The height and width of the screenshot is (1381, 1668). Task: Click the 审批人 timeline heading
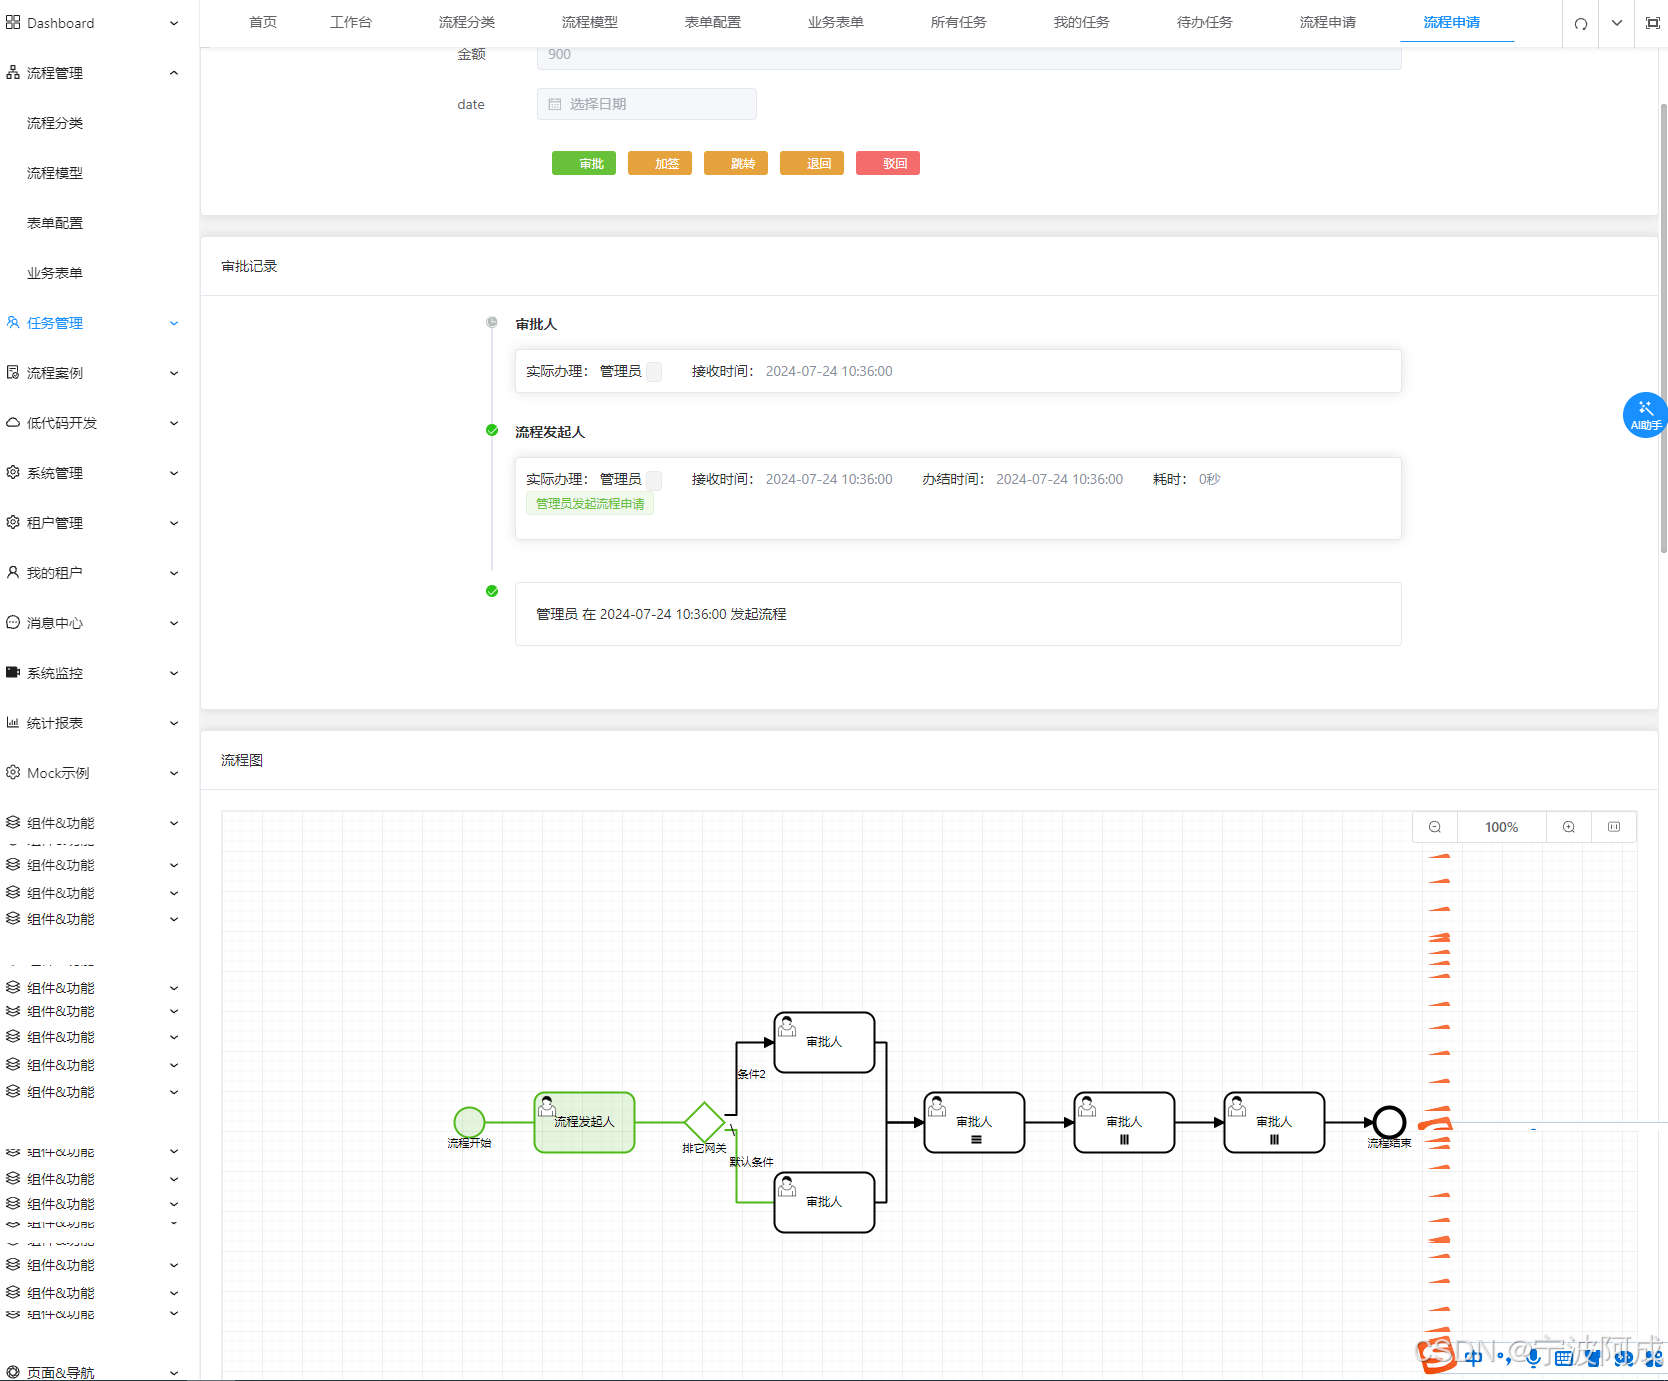[536, 324]
